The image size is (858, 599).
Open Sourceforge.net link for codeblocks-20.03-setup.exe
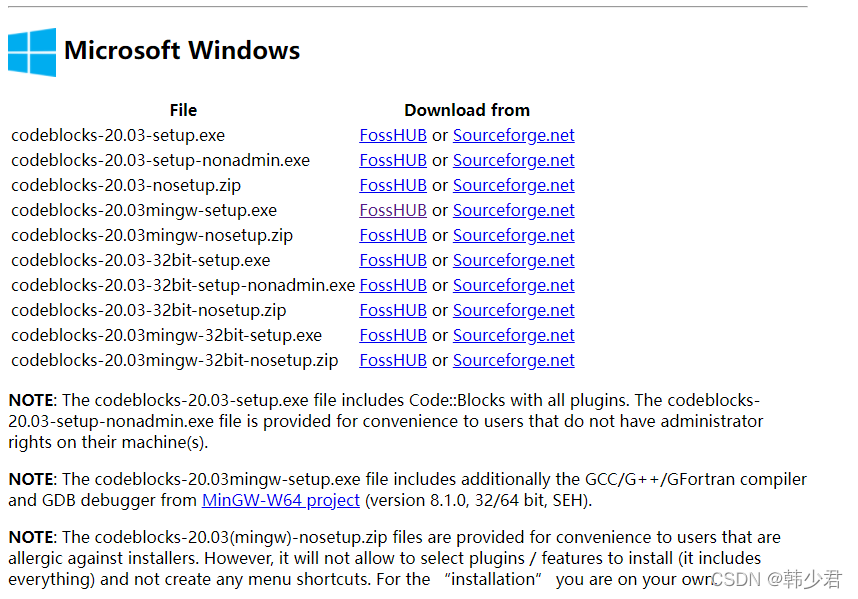coord(513,135)
